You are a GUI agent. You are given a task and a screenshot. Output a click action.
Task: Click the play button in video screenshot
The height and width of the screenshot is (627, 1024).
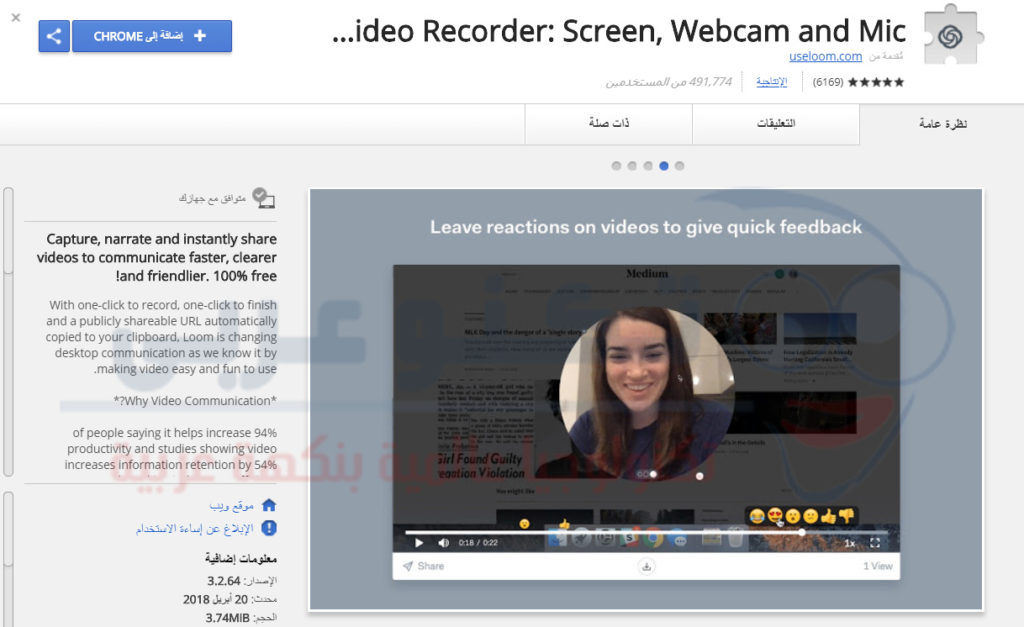[x=419, y=543]
